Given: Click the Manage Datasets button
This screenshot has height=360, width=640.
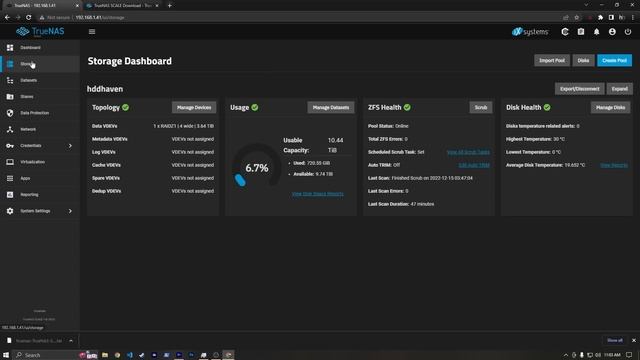Looking at the screenshot, I should point(331,107).
